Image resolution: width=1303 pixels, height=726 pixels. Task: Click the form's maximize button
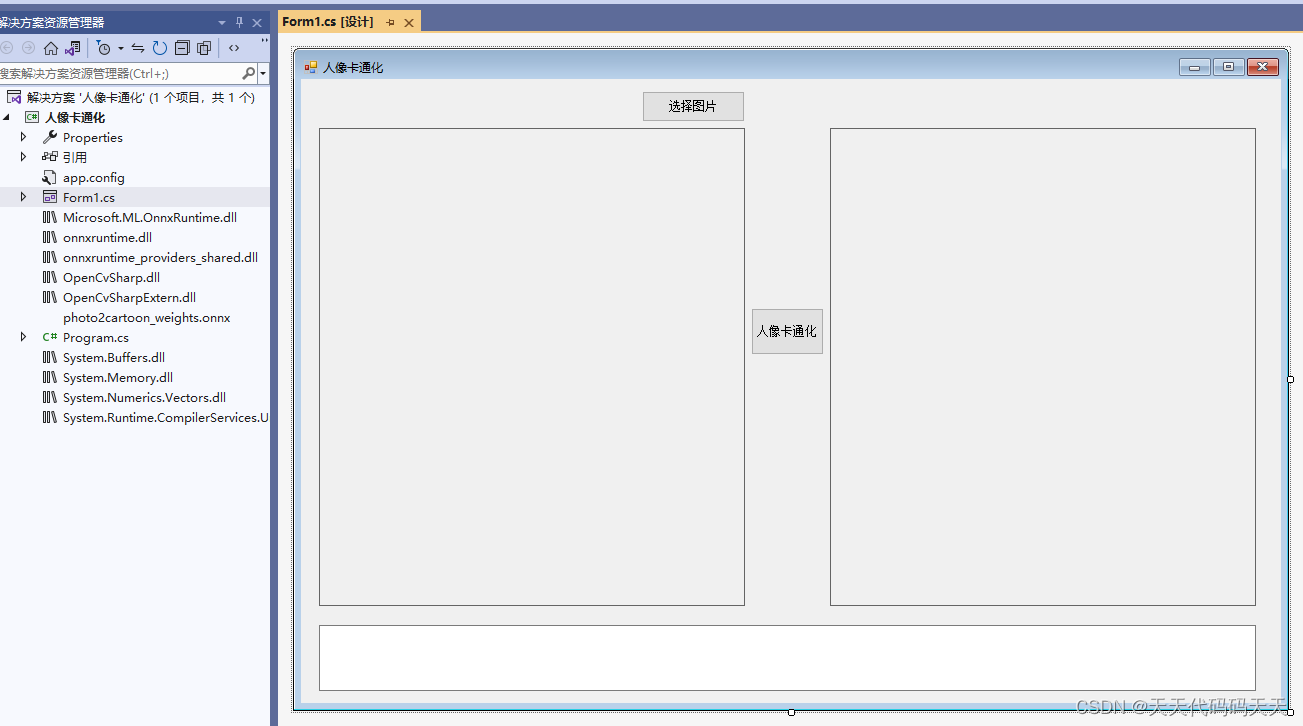1229,67
